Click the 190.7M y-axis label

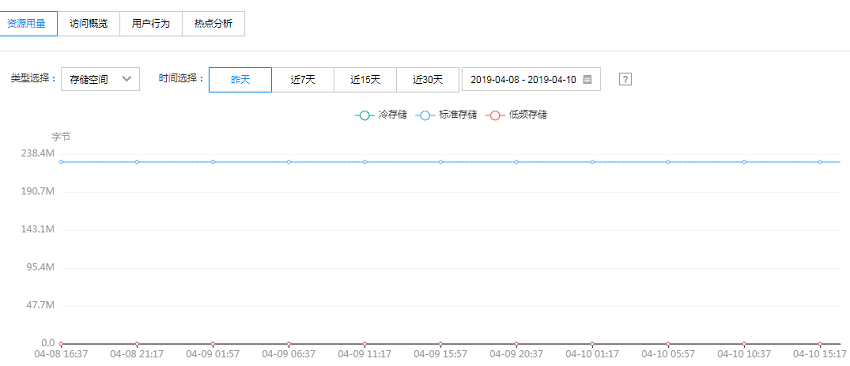coord(38,191)
